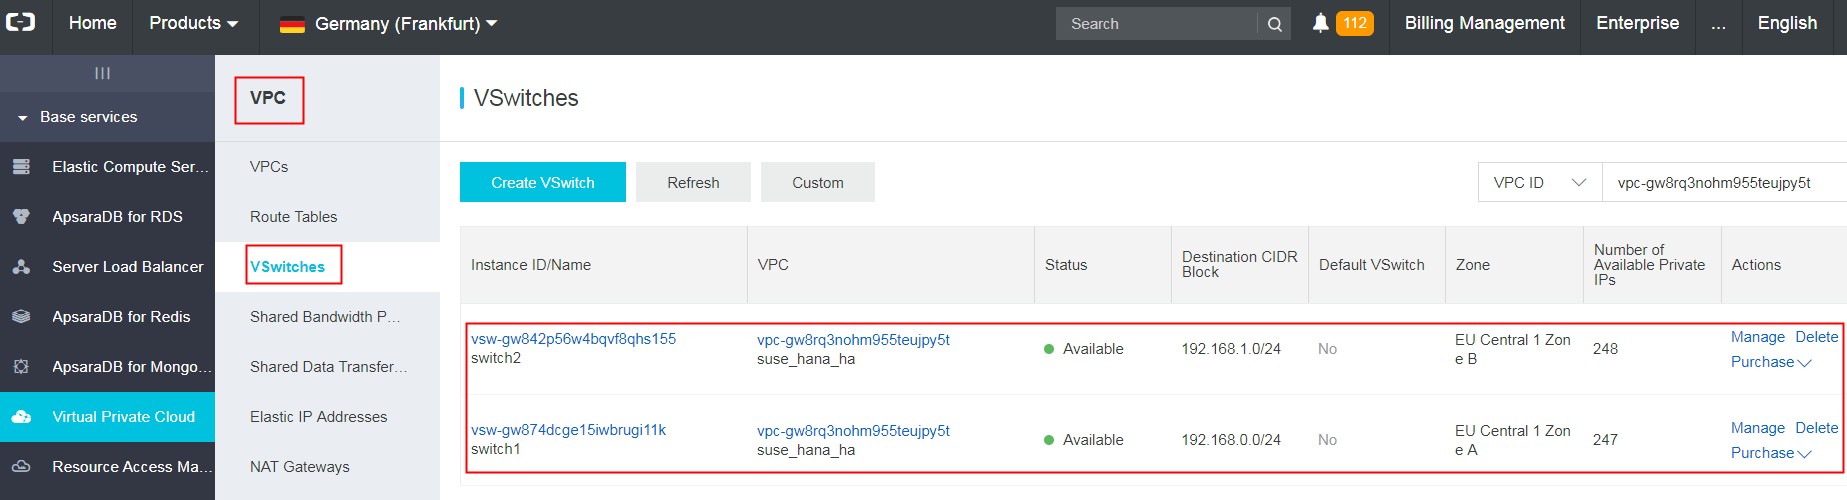This screenshot has height=500, width=1847.
Task: Select ApsaraDB for Redis sidebar icon
Action: coord(21,317)
